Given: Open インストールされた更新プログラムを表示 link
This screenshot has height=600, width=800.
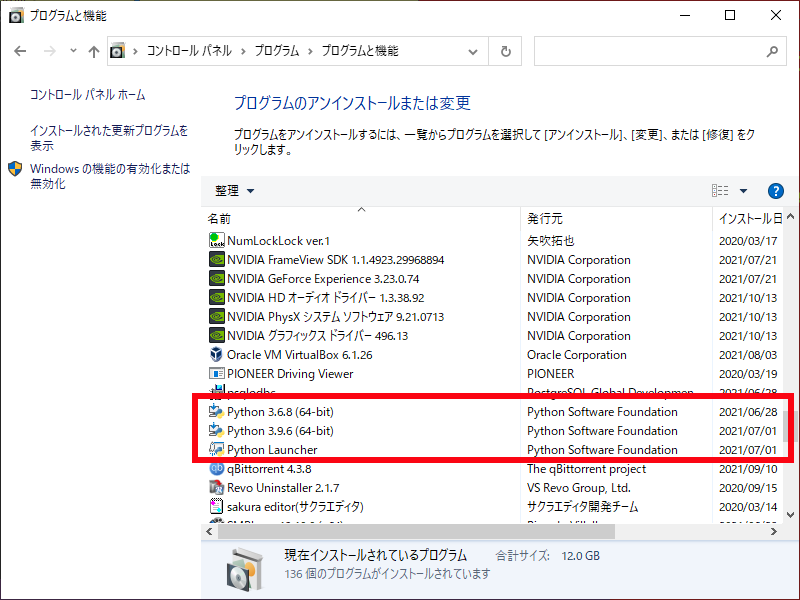Looking at the screenshot, I should click(x=109, y=138).
